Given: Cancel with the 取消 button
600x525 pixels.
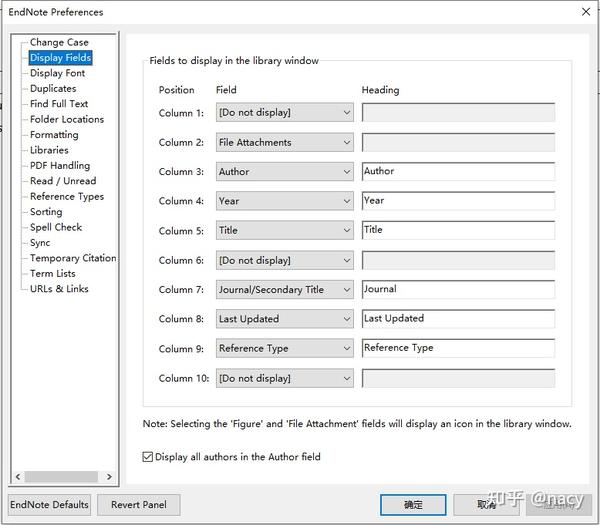Looking at the screenshot, I should point(486,505).
